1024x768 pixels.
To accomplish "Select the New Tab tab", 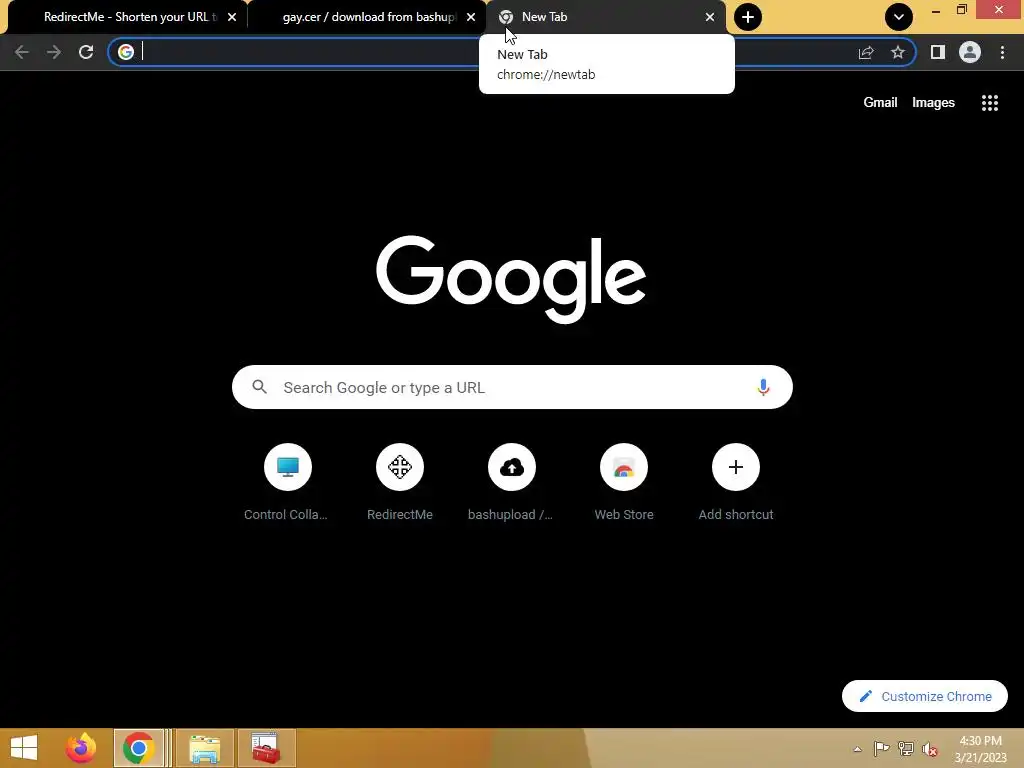I will pyautogui.click(x=606, y=17).
